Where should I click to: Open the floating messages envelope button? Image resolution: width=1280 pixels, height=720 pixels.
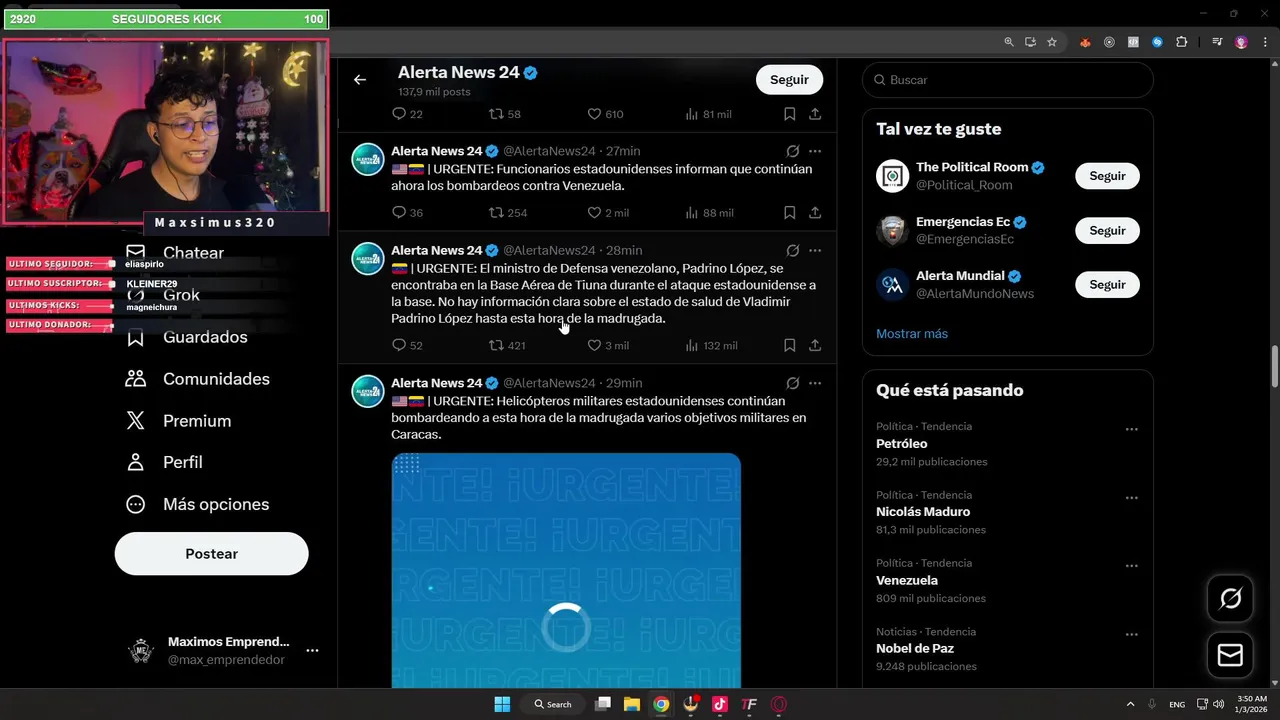tap(1231, 655)
